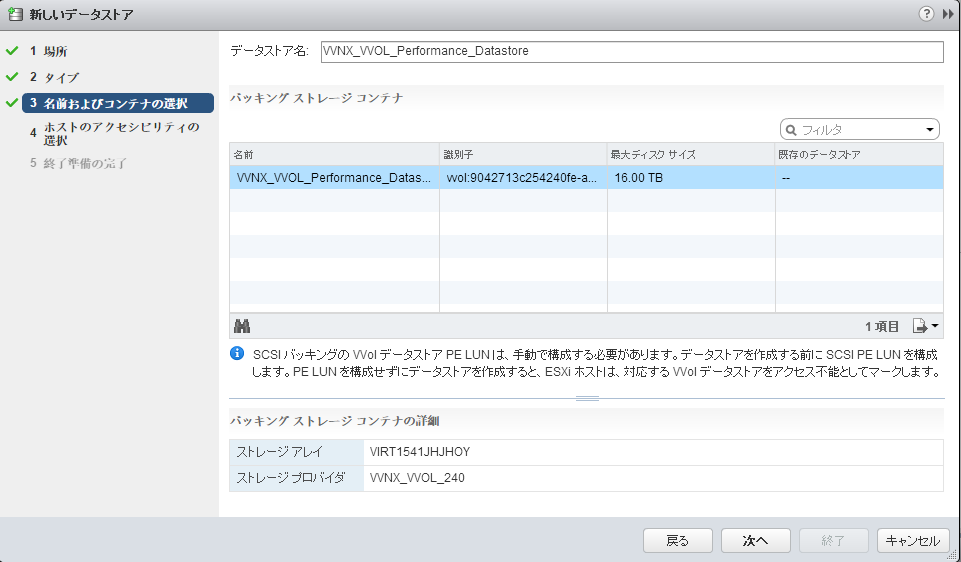Select the VVNX_VVOL_Performance_Datas... container row
This screenshot has height=562, width=961.
point(587,178)
